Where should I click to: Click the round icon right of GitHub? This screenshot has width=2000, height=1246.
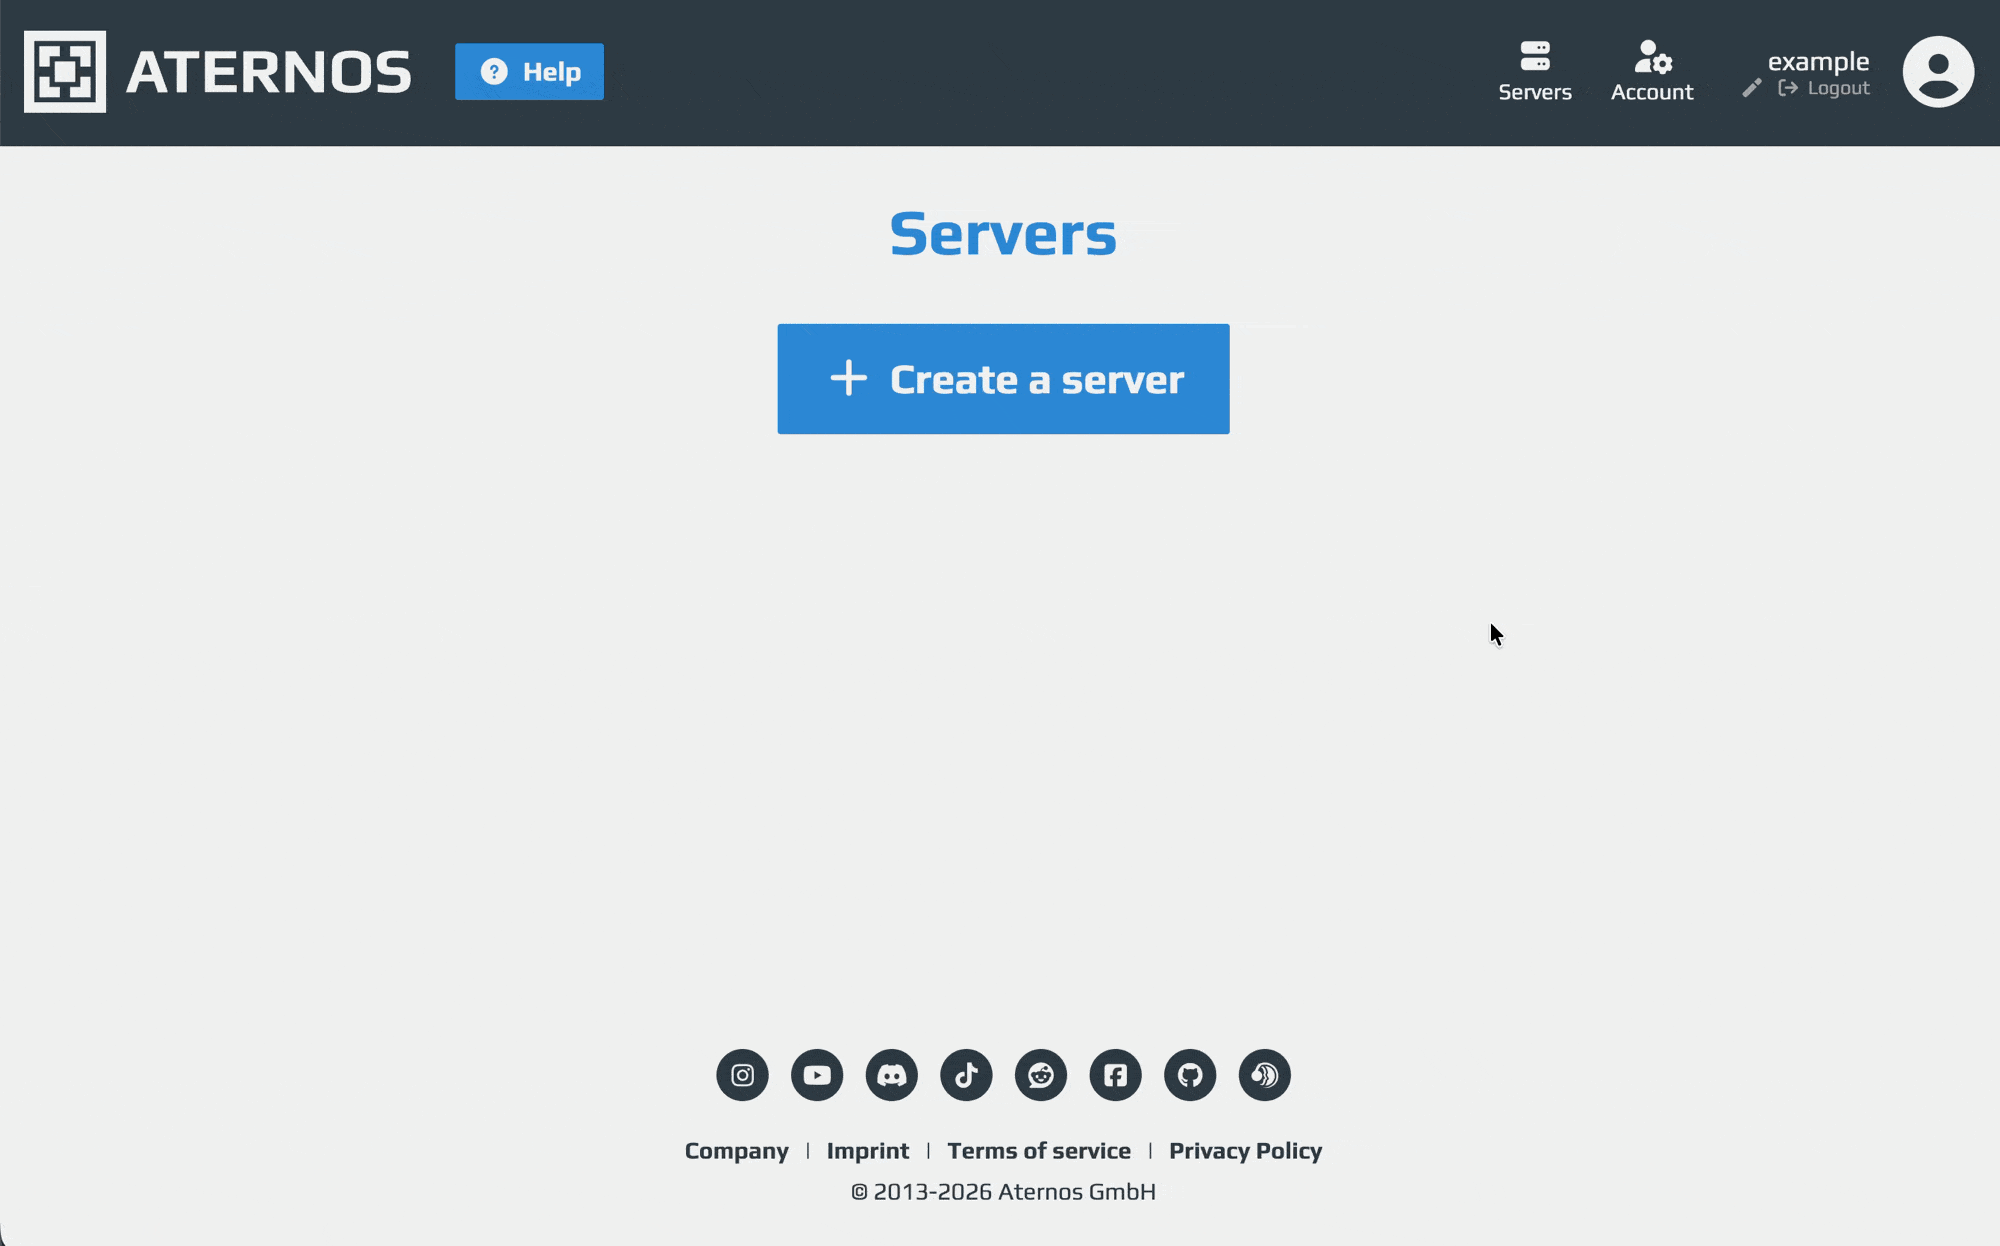(x=1265, y=1075)
